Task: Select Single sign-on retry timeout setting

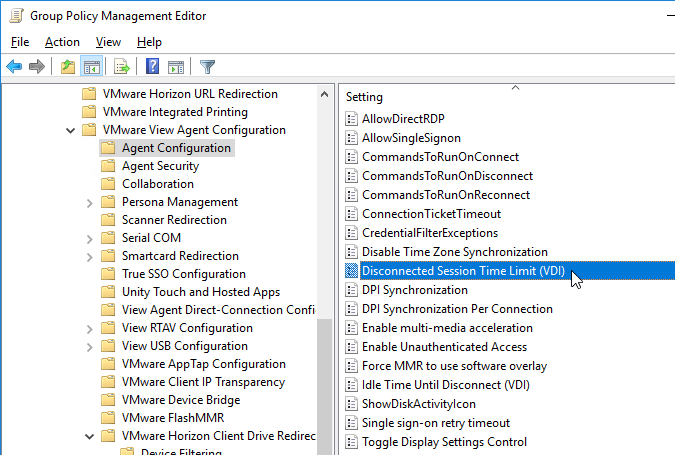Action: pos(436,423)
